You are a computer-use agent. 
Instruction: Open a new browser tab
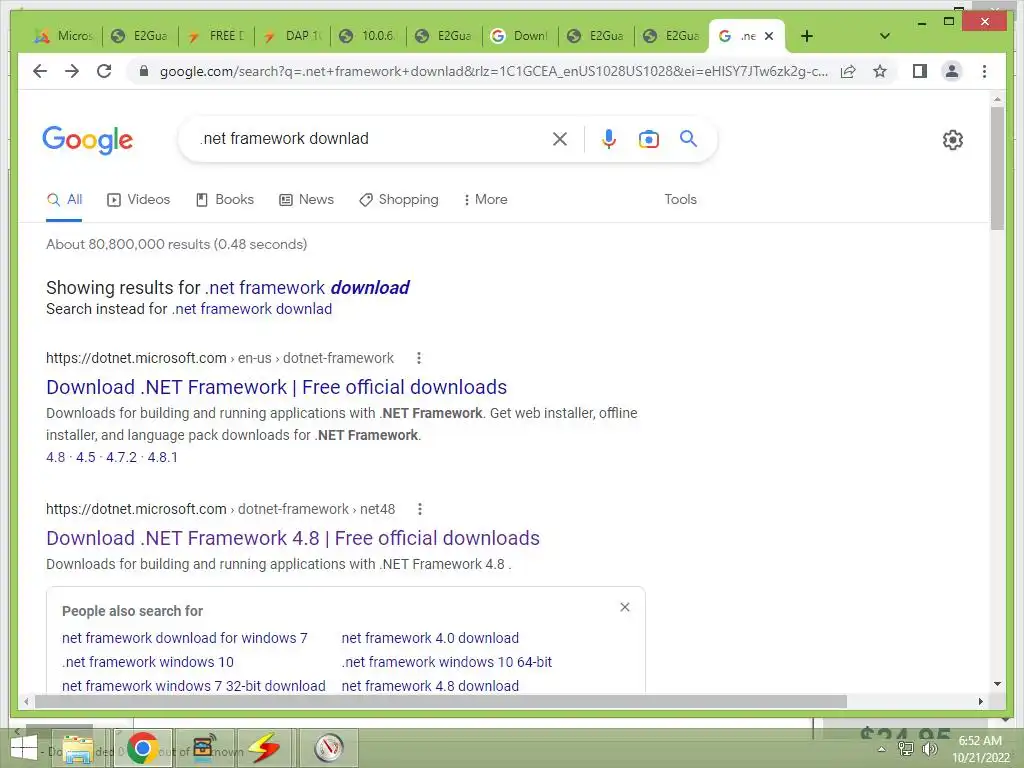click(x=807, y=36)
